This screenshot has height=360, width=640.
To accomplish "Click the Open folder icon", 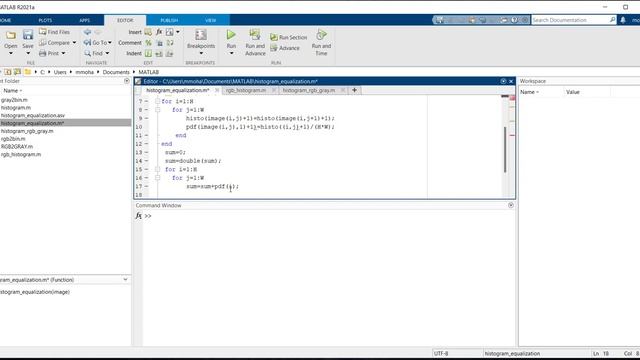I will pyautogui.click(x=11, y=35).
